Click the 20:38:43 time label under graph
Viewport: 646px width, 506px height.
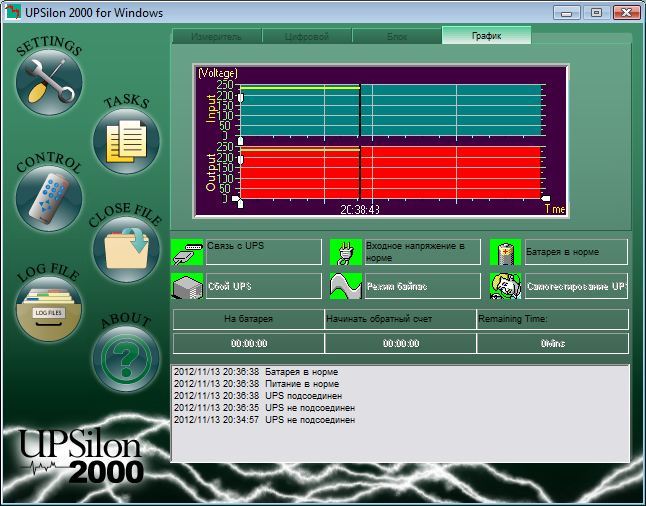coord(360,210)
